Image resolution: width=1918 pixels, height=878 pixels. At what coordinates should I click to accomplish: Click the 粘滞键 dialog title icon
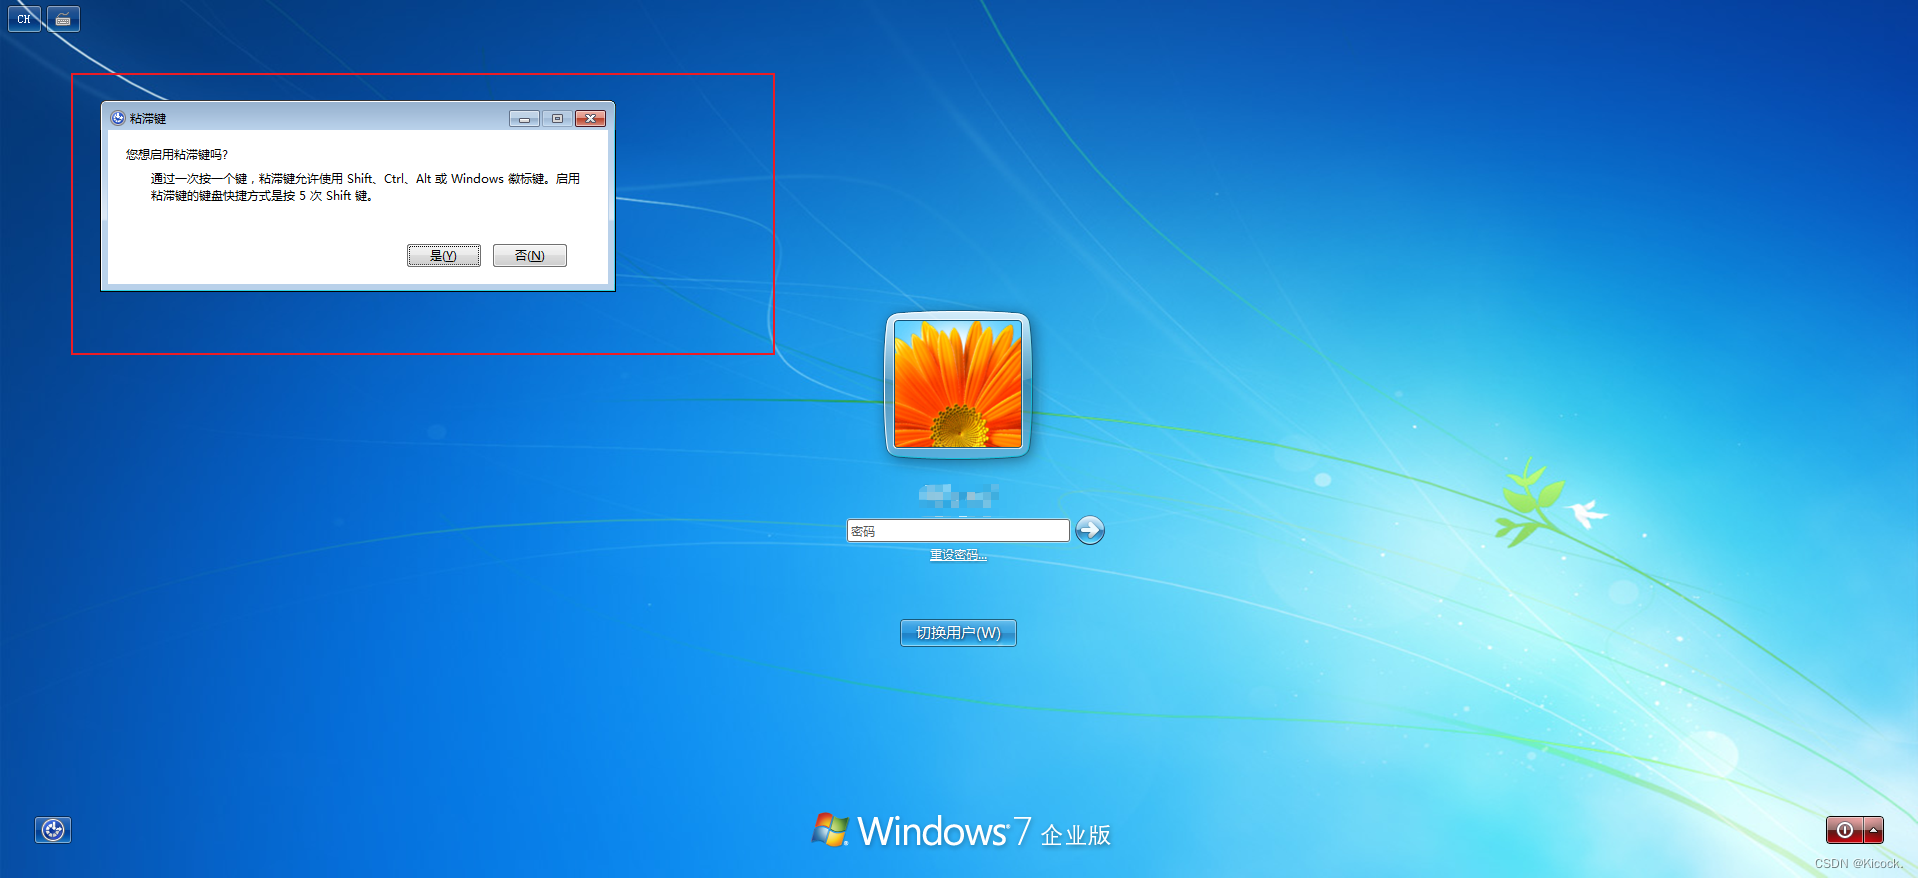(x=118, y=118)
